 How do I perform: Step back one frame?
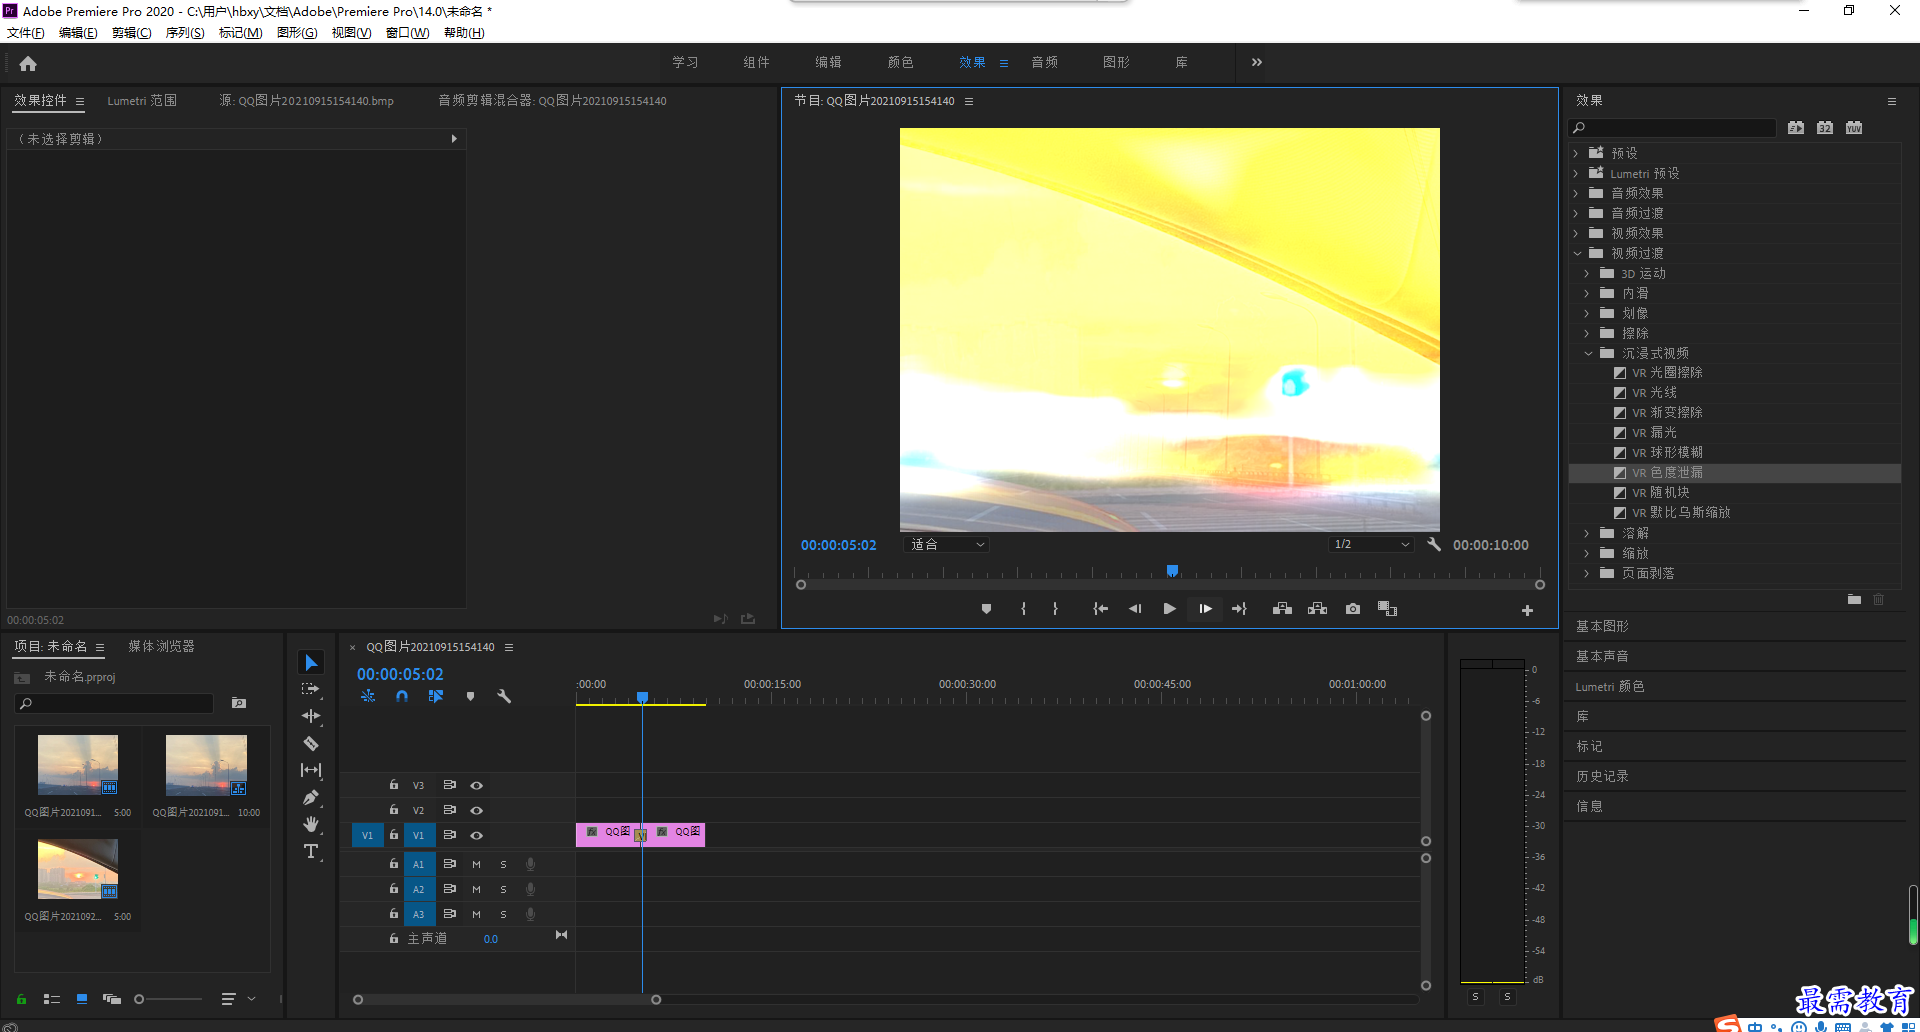[1135, 609]
